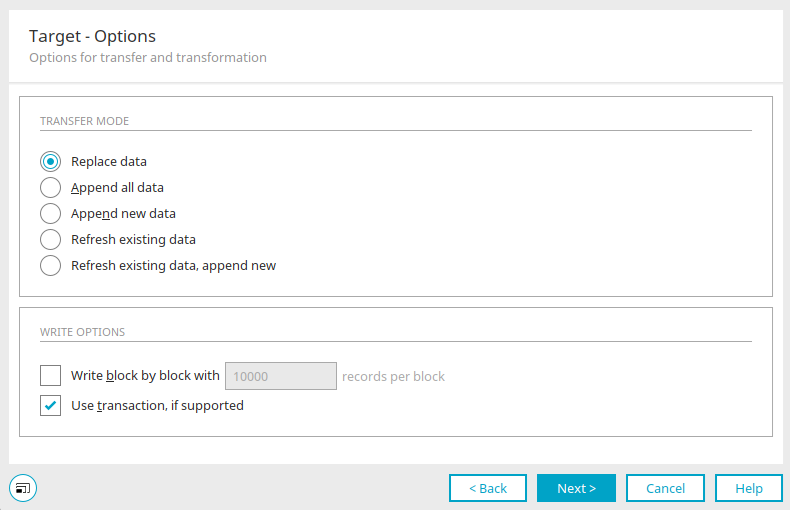Select Refresh existing data, append new

[50, 266]
